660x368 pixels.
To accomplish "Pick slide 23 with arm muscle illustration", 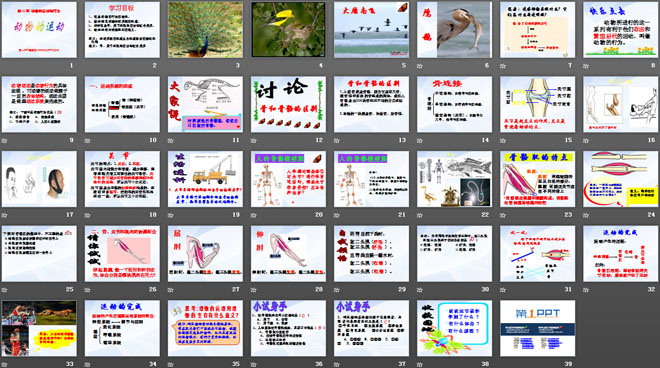I will click(538, 179).
